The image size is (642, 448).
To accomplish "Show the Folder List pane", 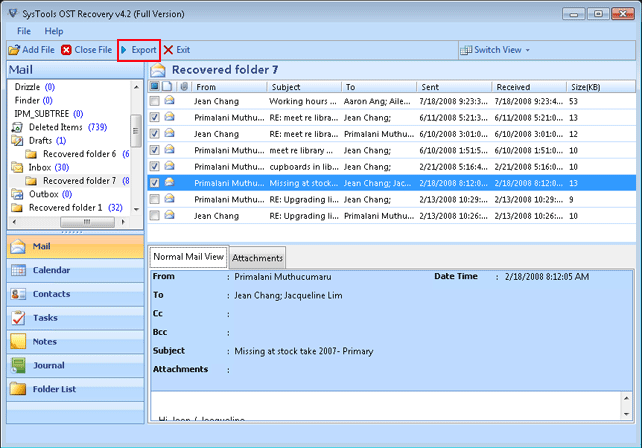I will (19, 390).
